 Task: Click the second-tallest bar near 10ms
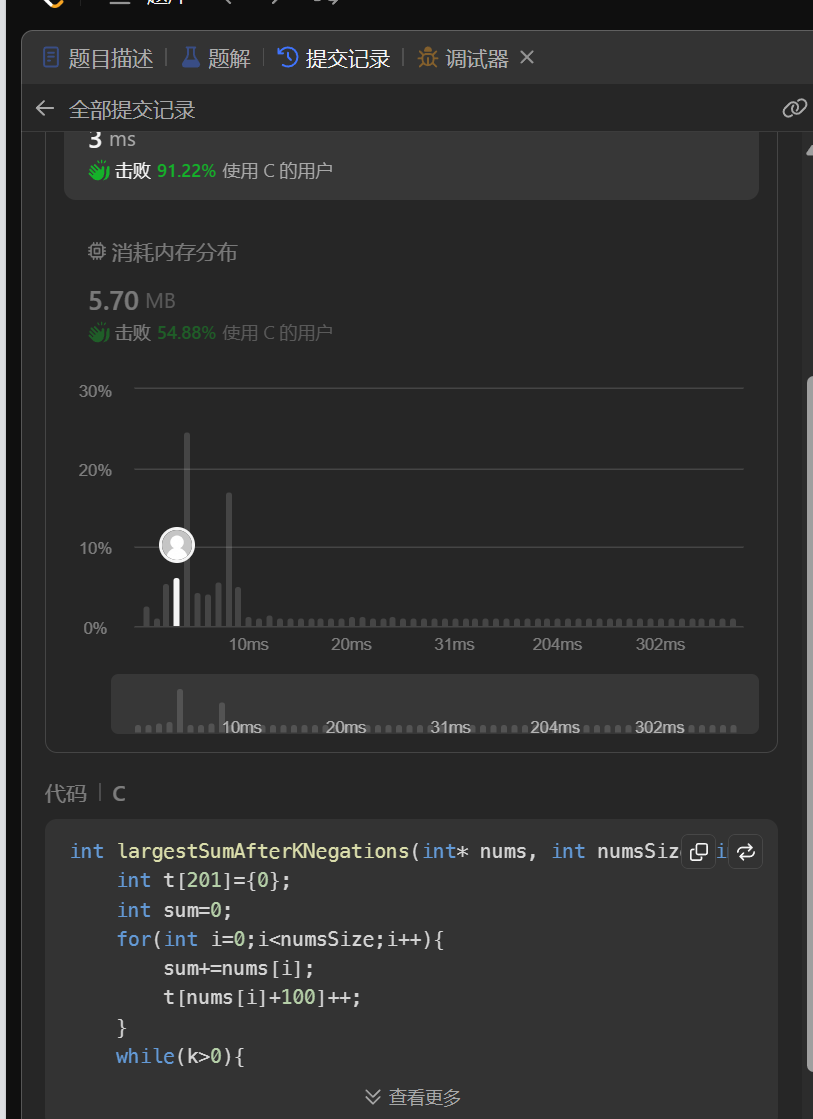click(x=229, y=560)
